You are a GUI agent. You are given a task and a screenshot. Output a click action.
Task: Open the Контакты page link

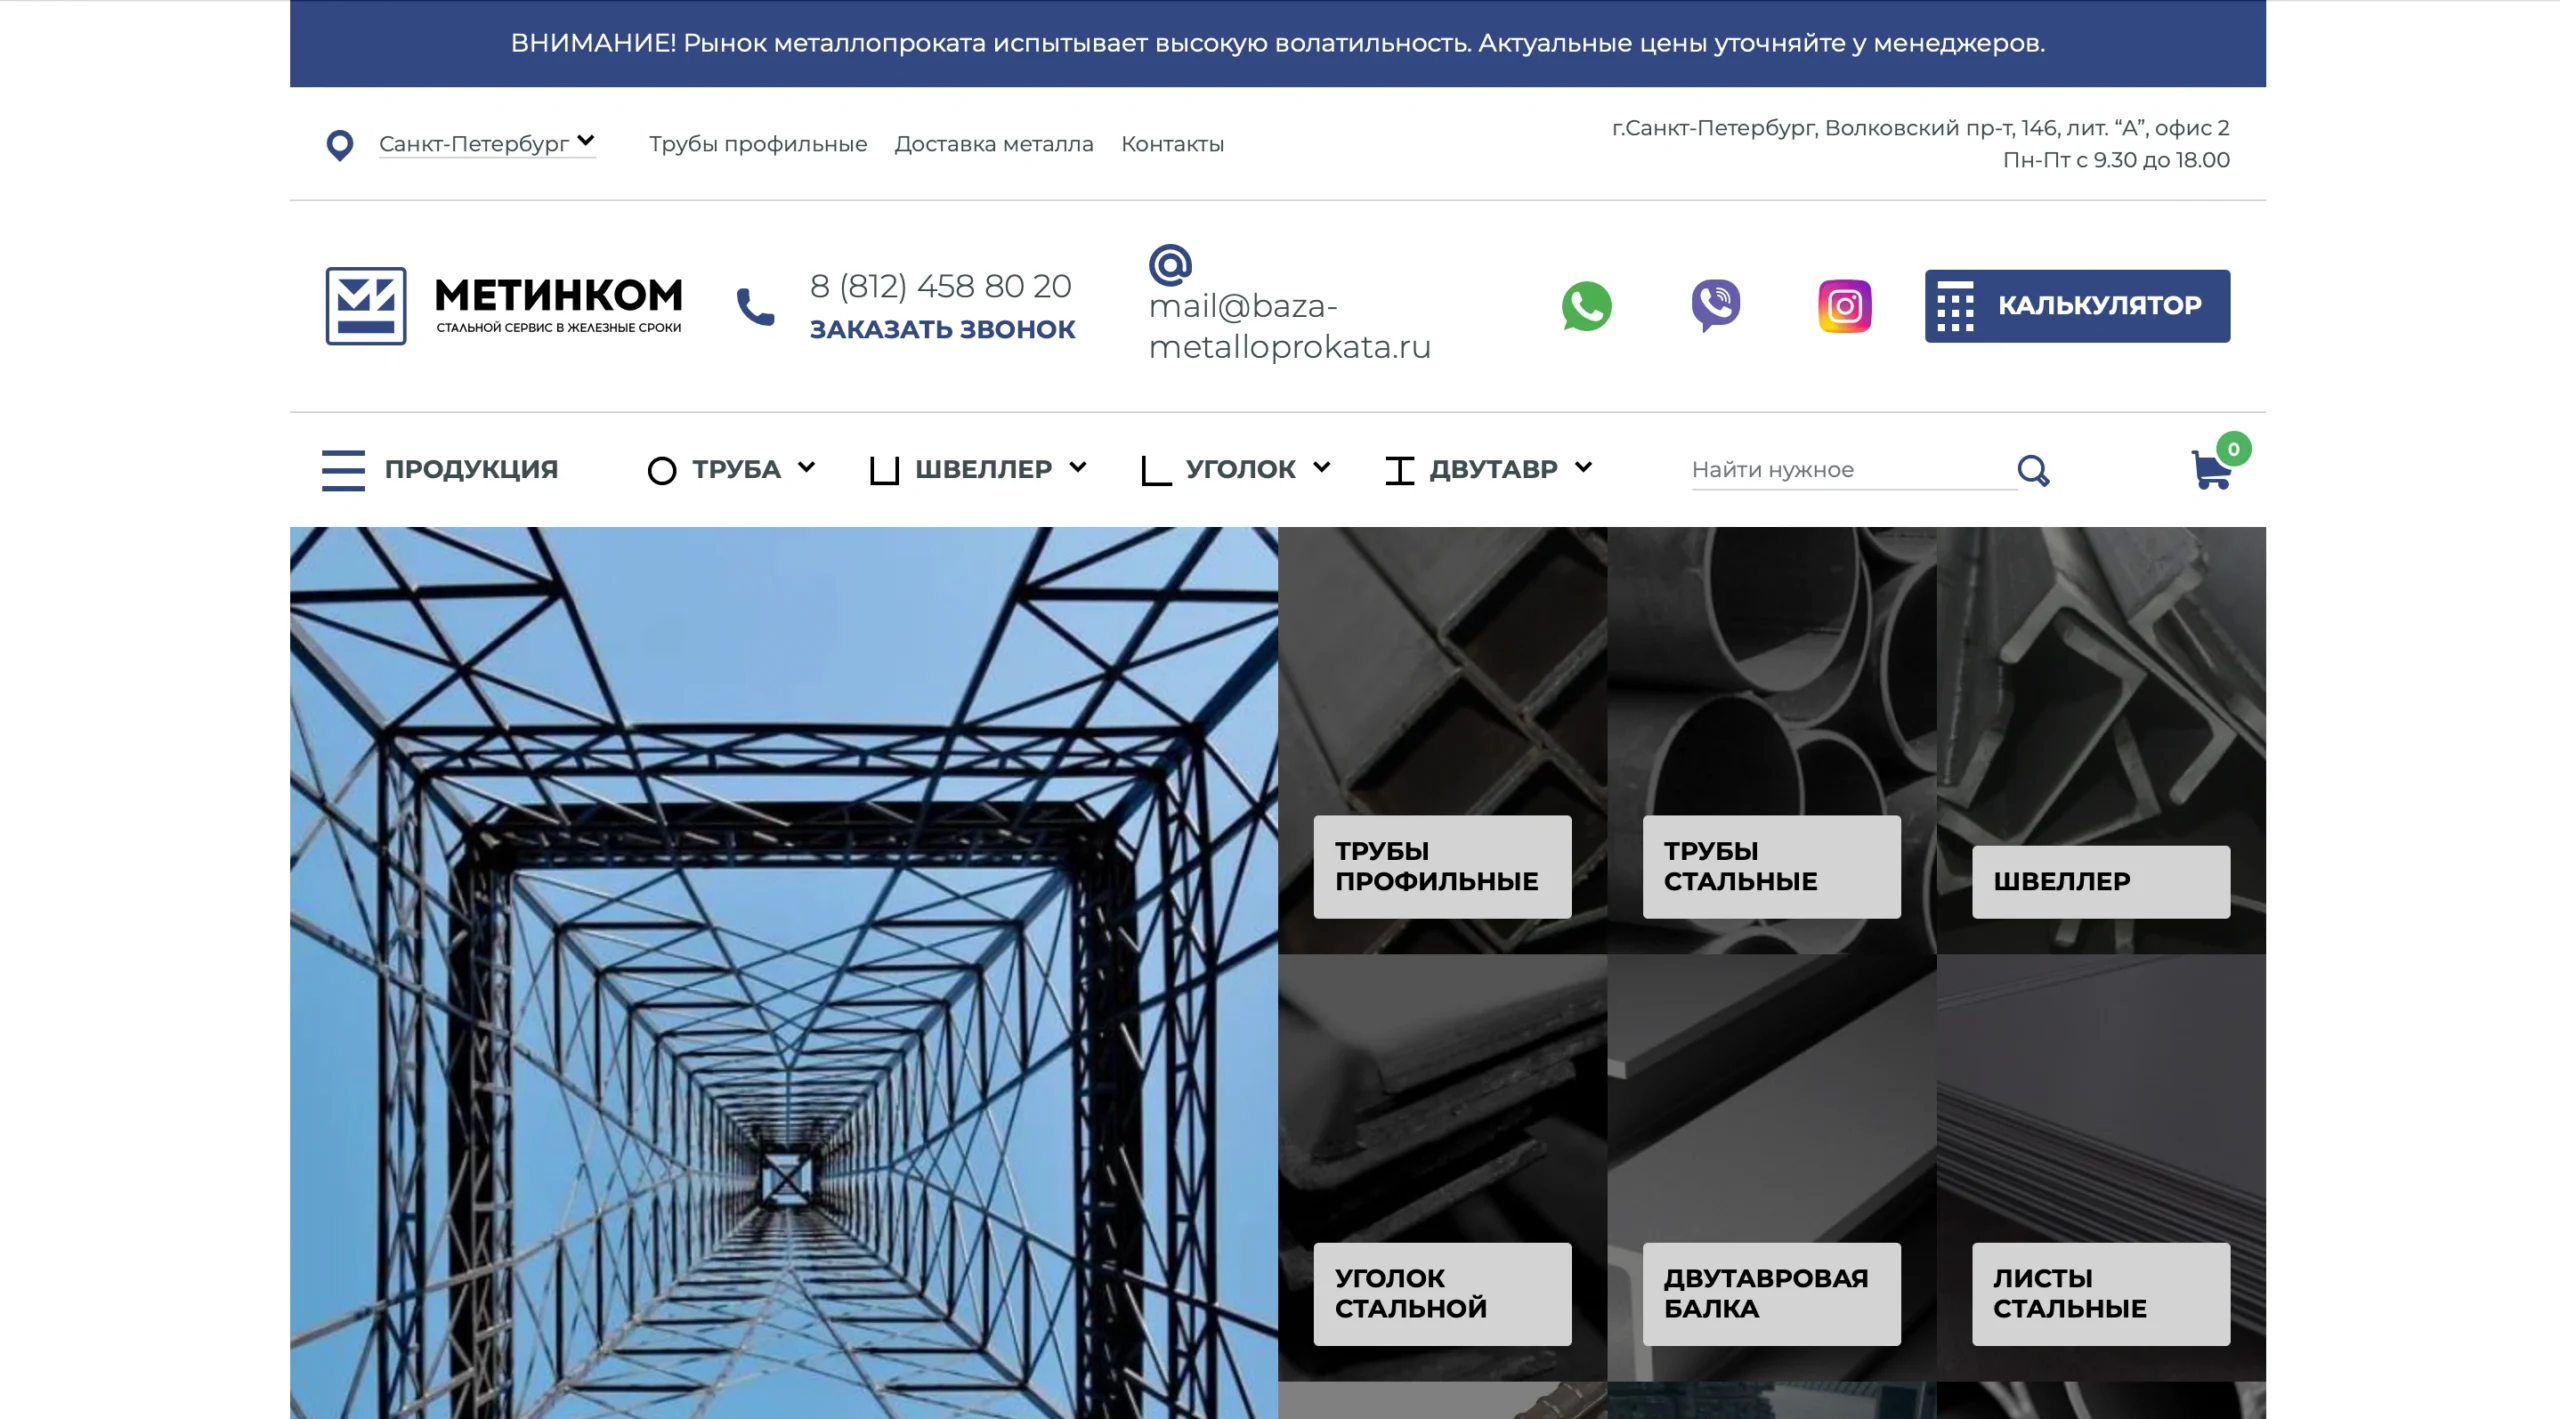point(1172,144)
